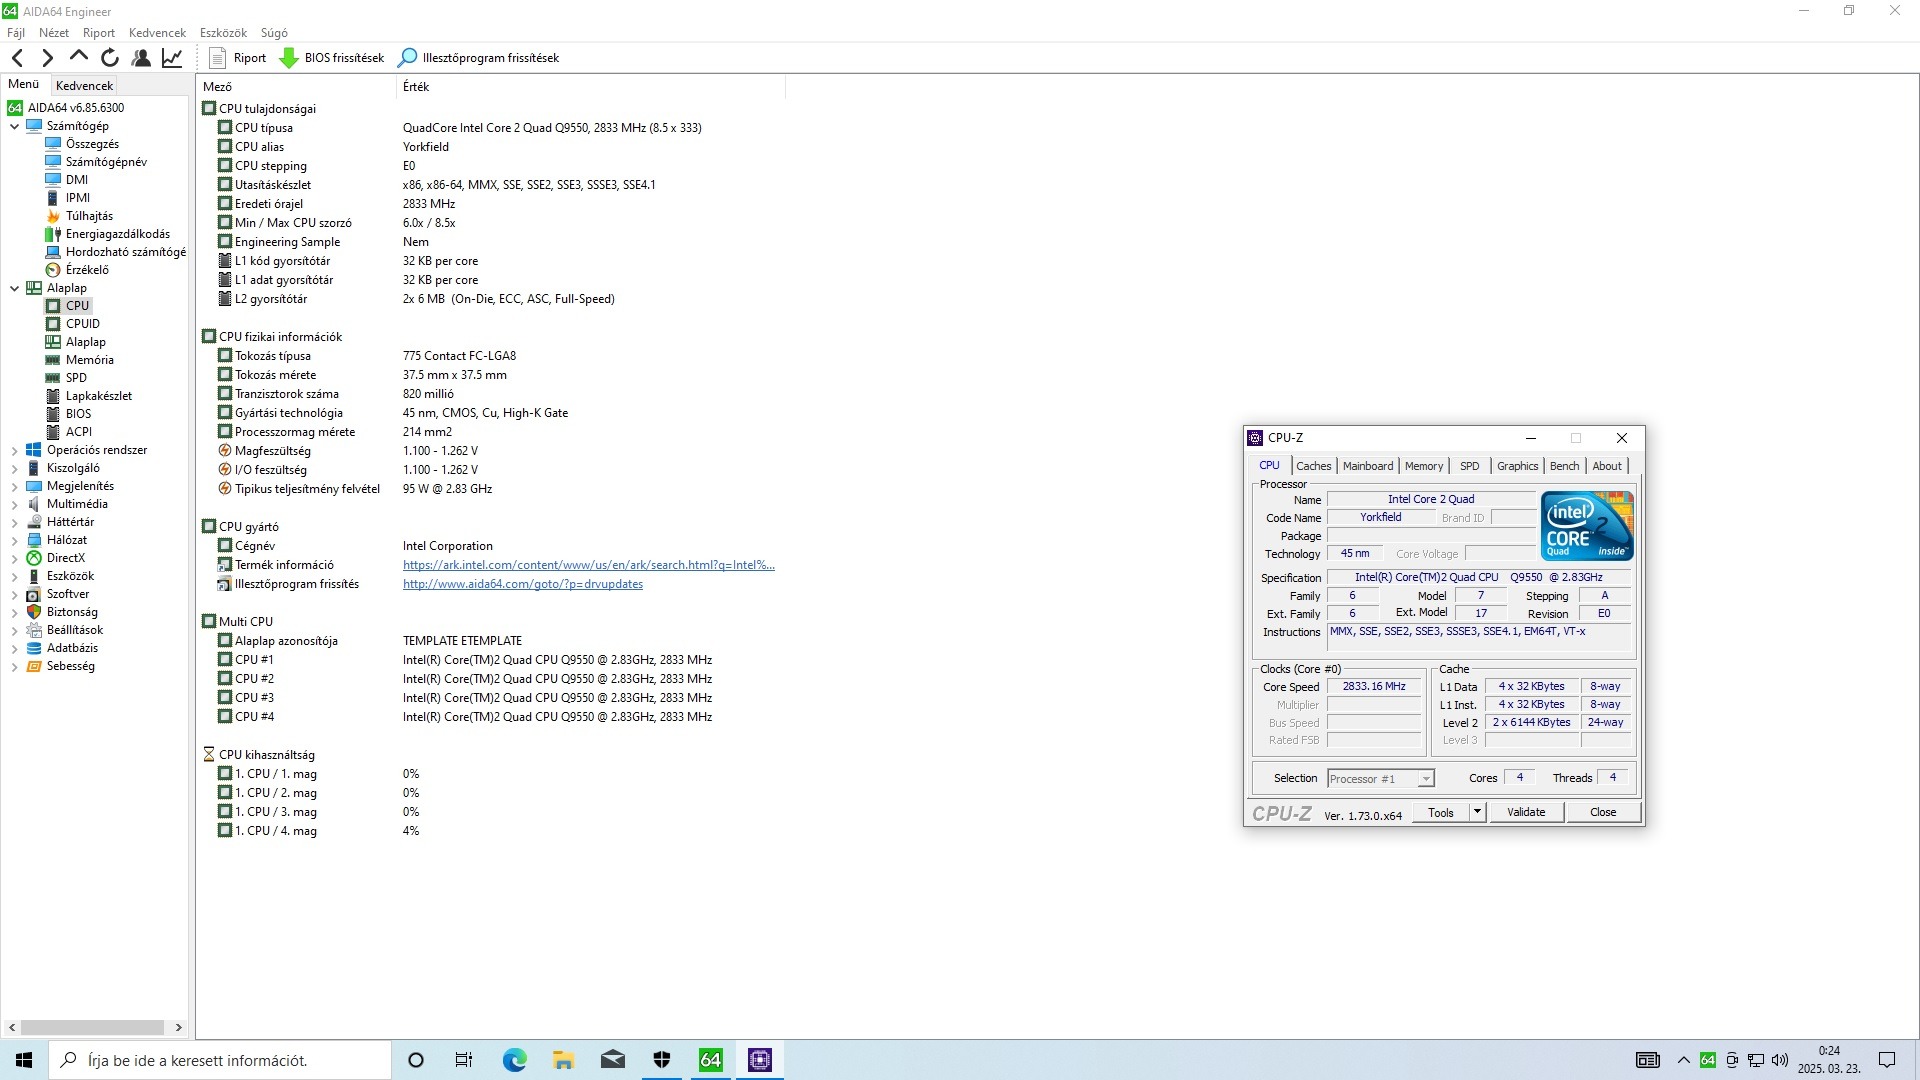This screenshot has width=1920, height=1080.
Task: Select the SPD tree item in AIDA64
Action: 76,378
